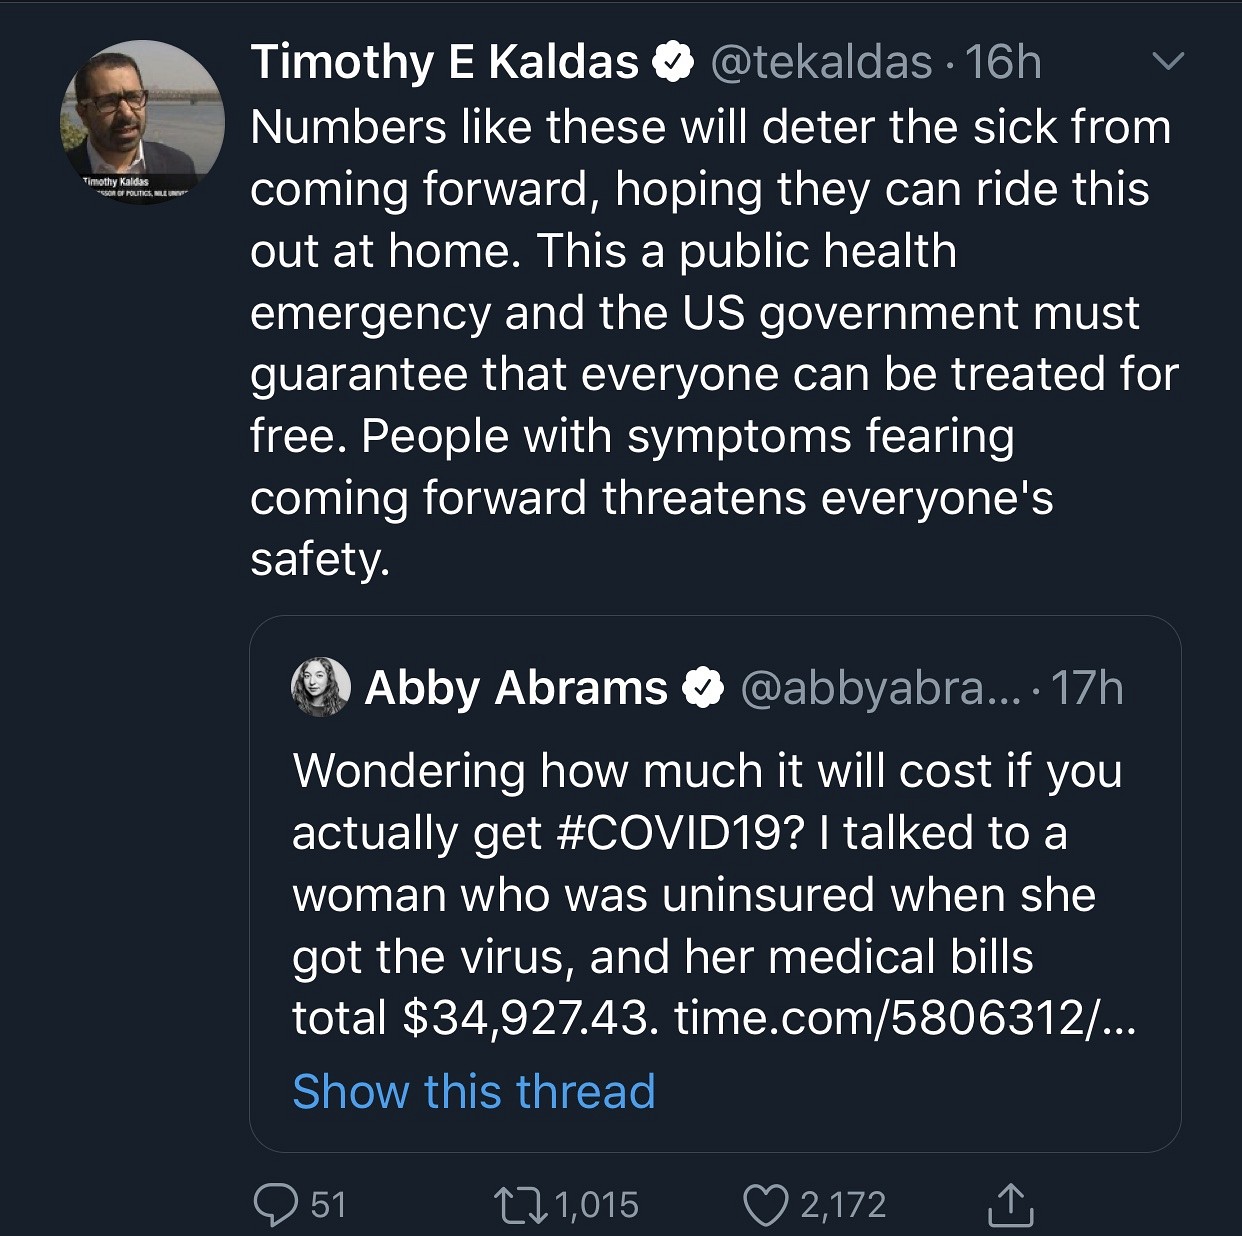The image size is (1242, 1236).
Task: Reply to Timothy Kaldas's tweet
Action: [272, 1204]
